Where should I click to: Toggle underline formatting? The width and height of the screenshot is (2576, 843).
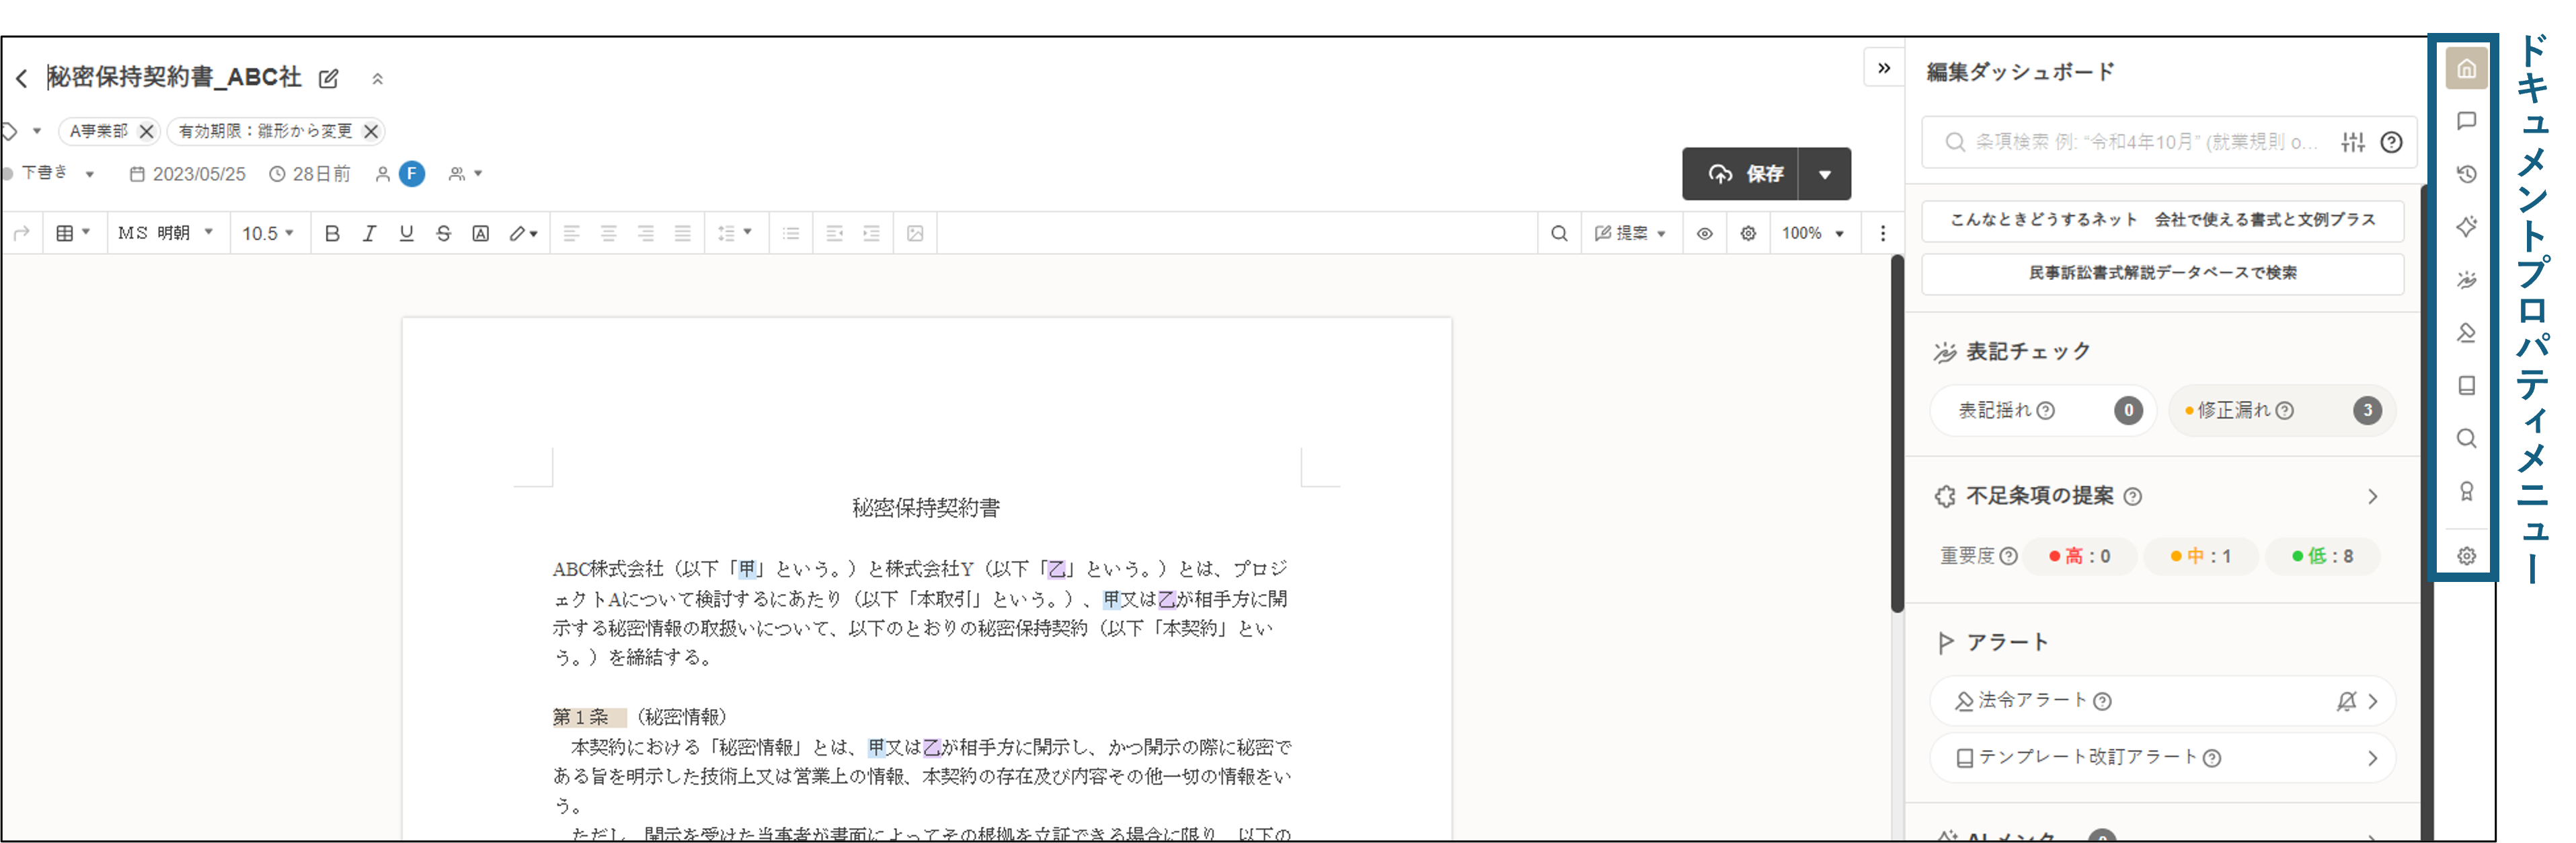(x=406, y=233)
